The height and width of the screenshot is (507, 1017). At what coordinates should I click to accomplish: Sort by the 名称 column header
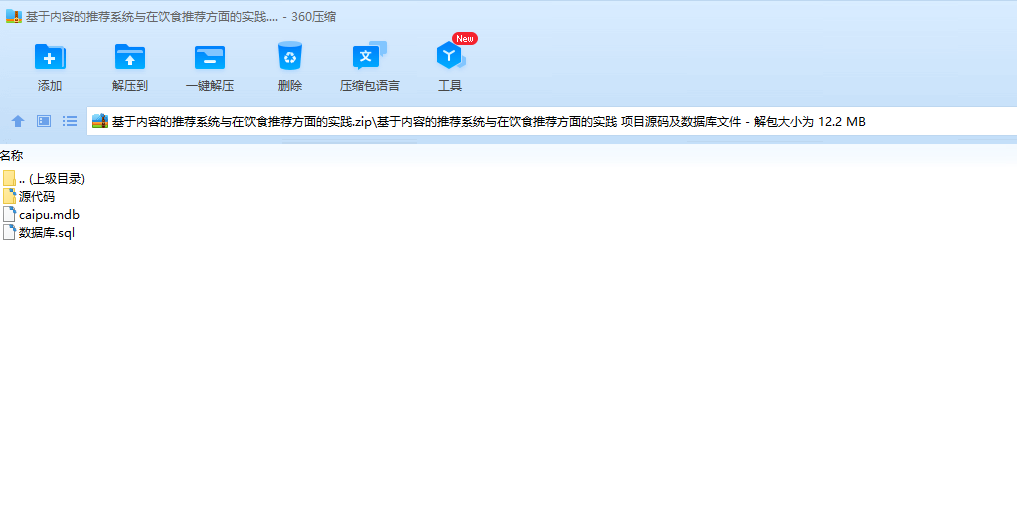click(12, 156)
